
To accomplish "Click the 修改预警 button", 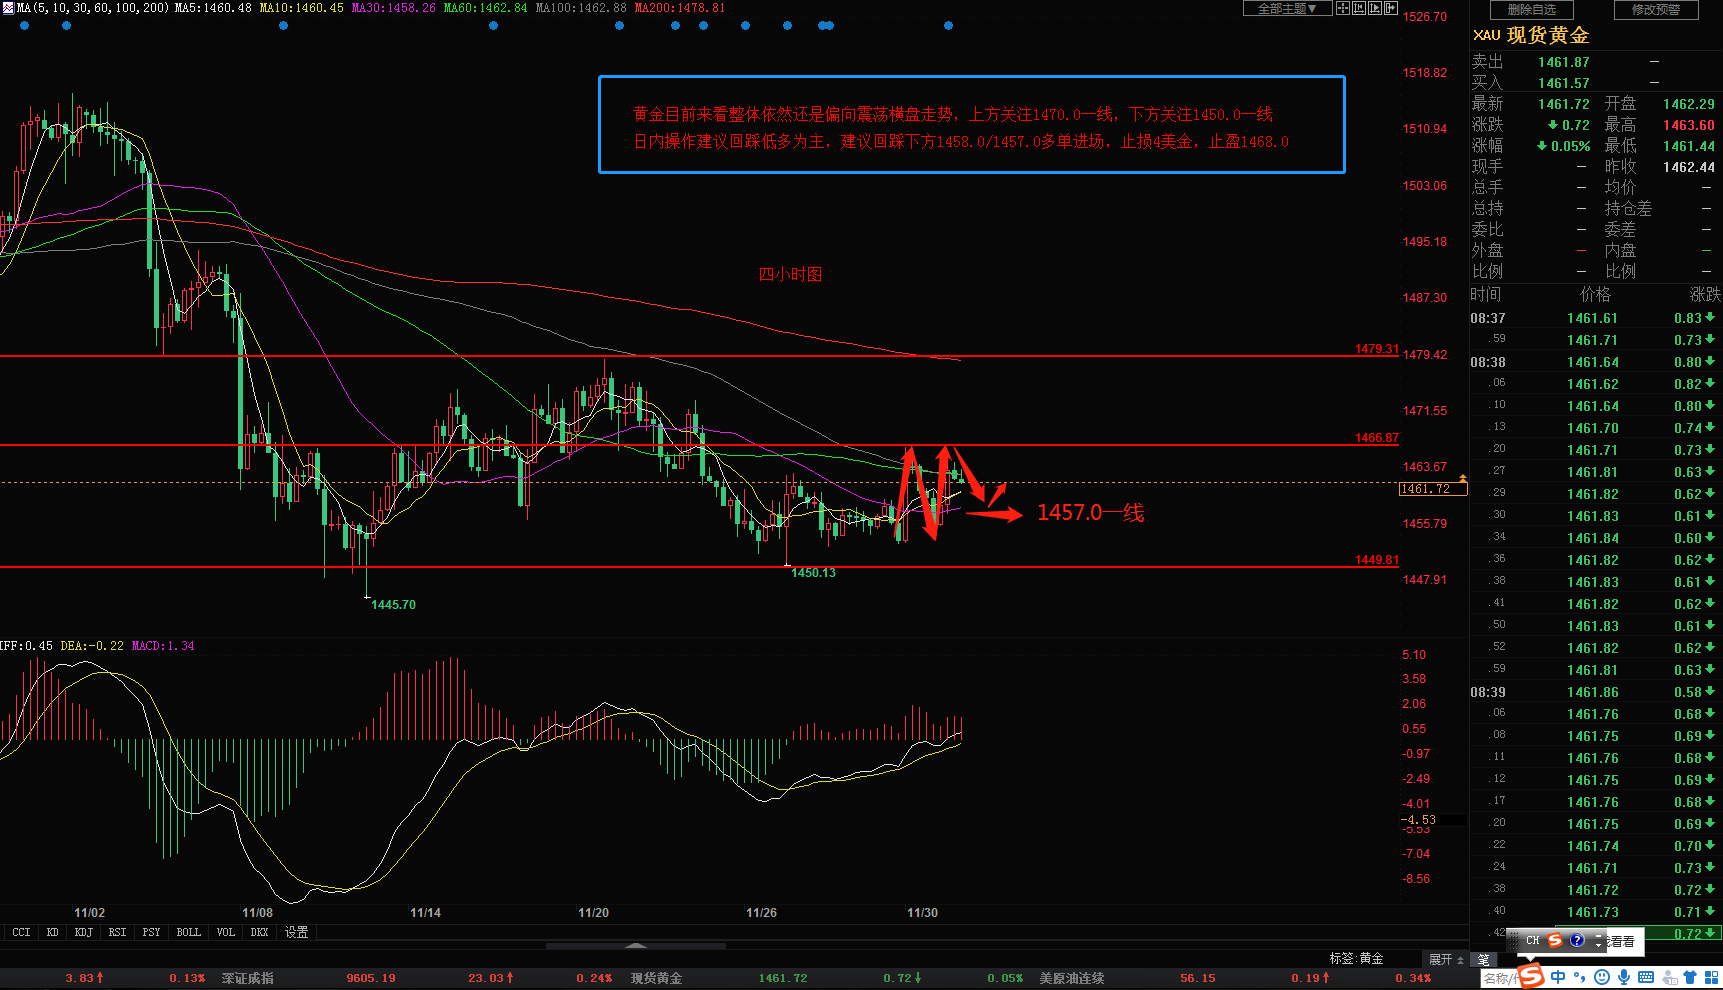I will click(1656, 10).
